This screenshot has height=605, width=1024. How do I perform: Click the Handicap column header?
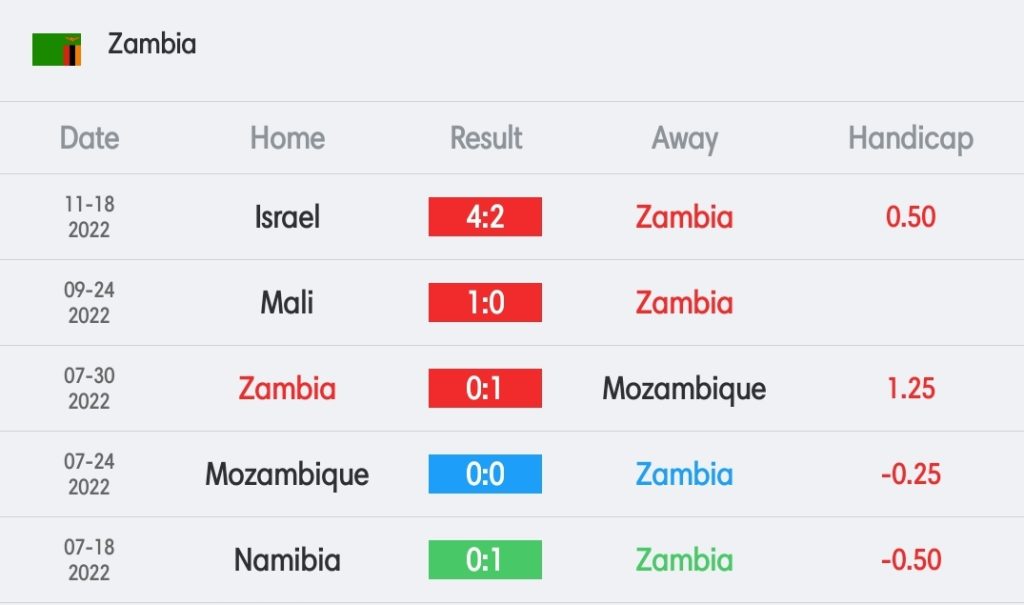(911, 139)
